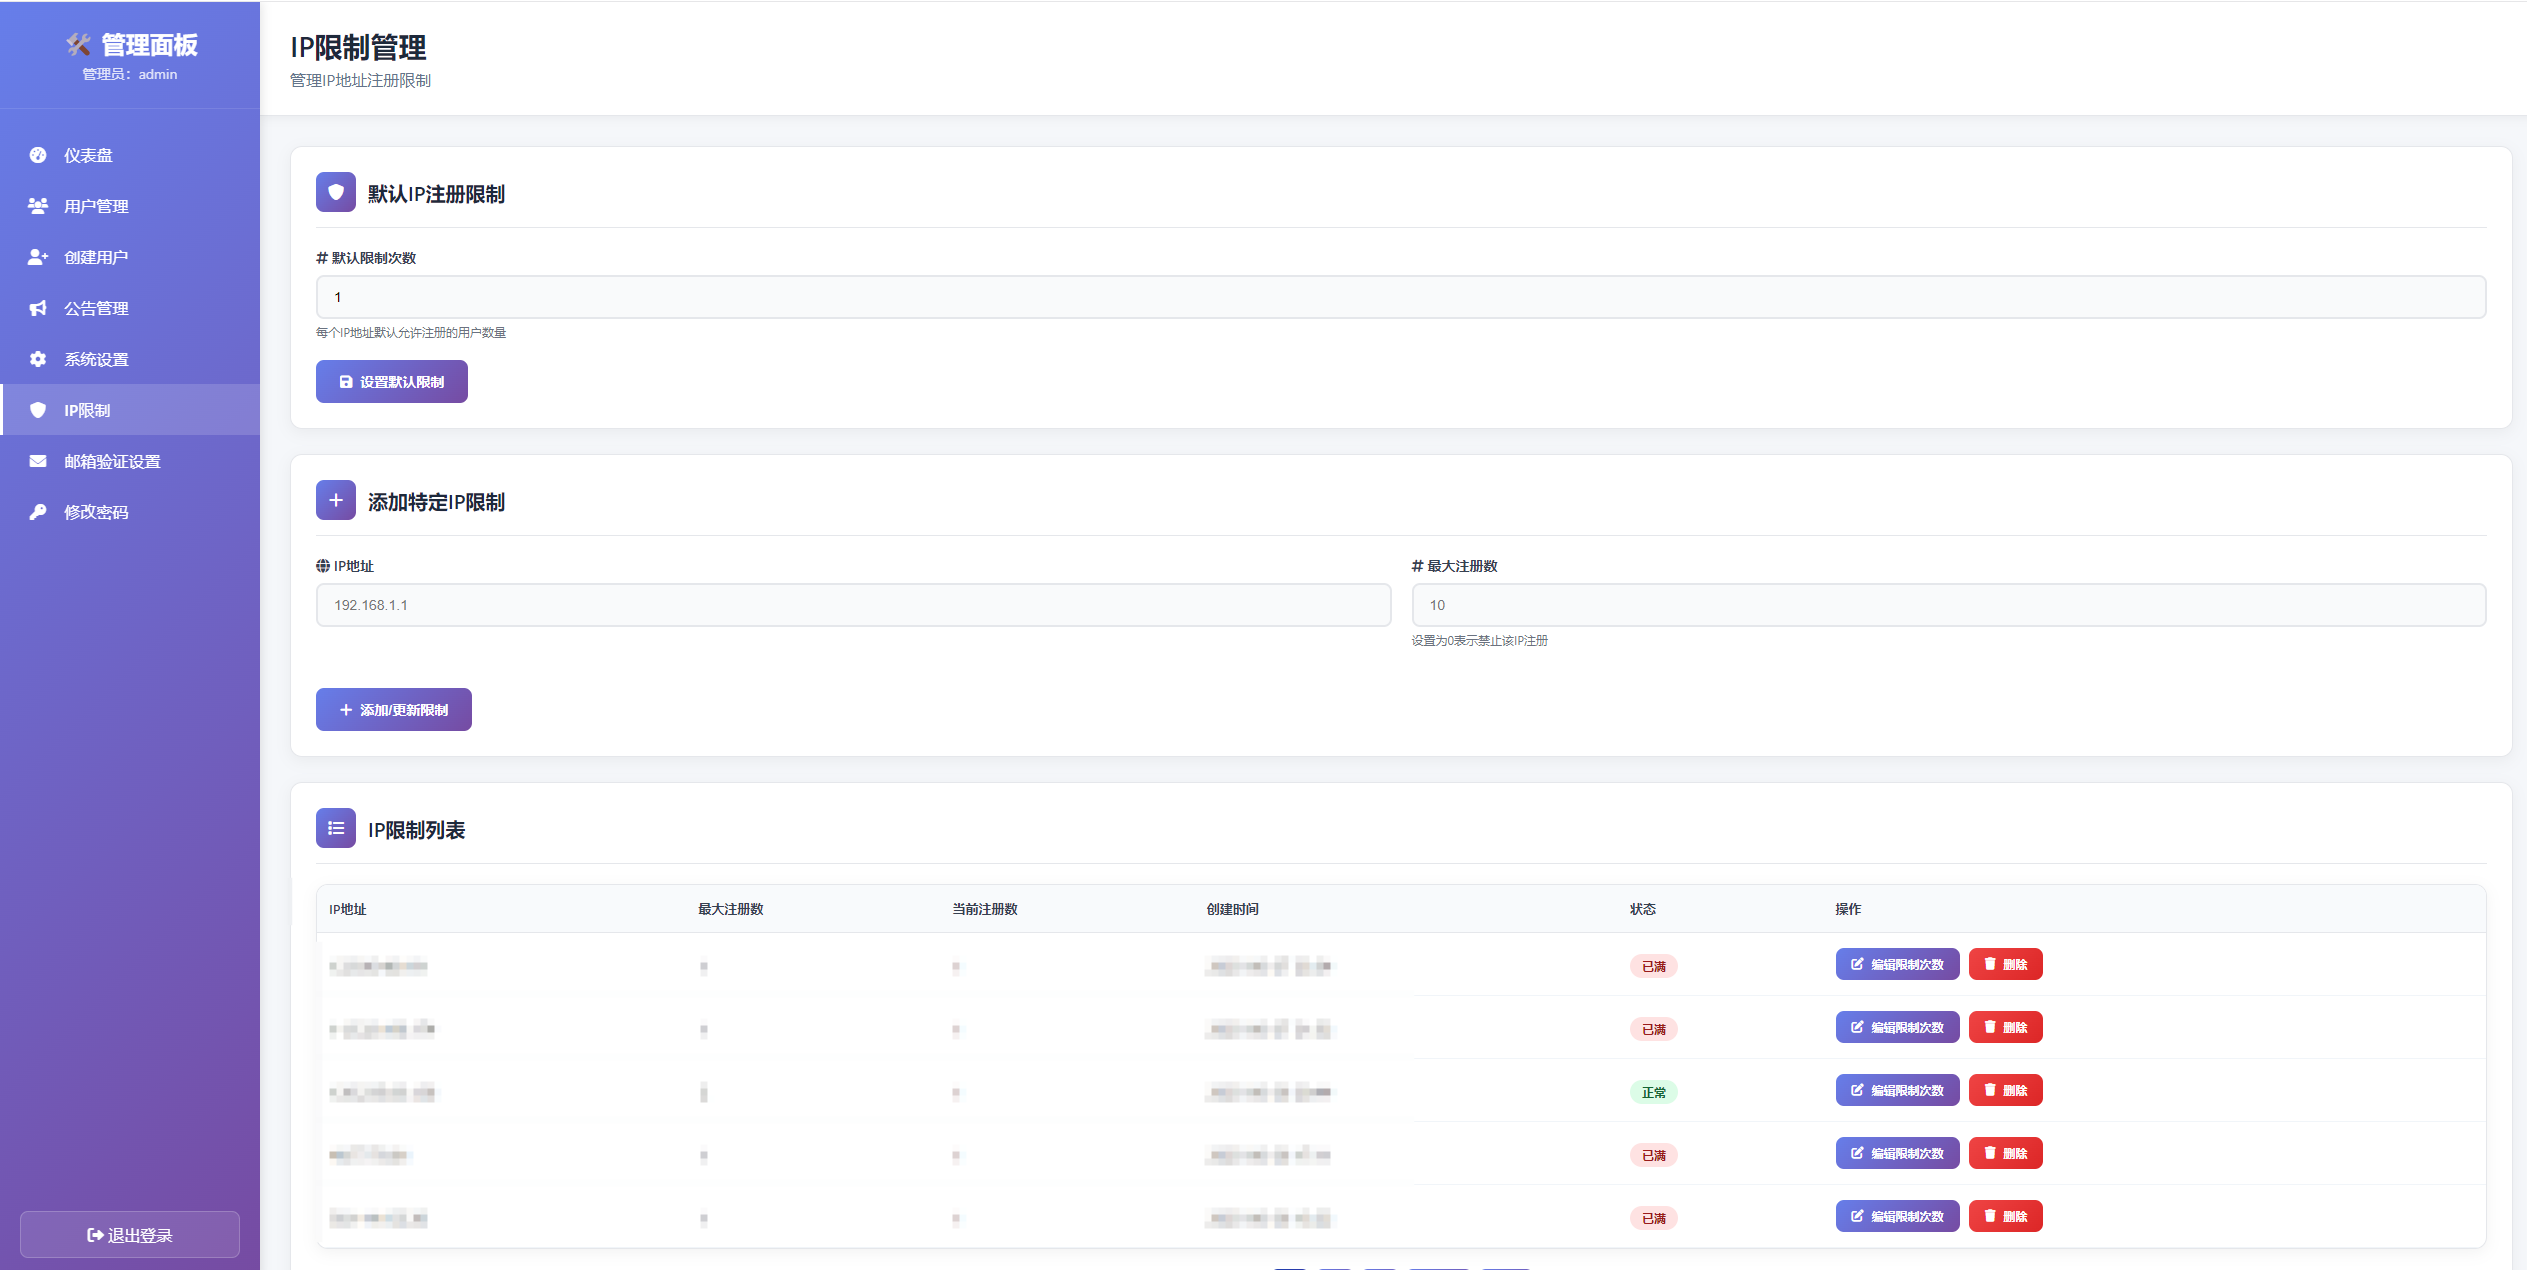This screenshot has width=2527, height=1270.
Task: Click the system settings gear icon
Action: coord(38,359)
